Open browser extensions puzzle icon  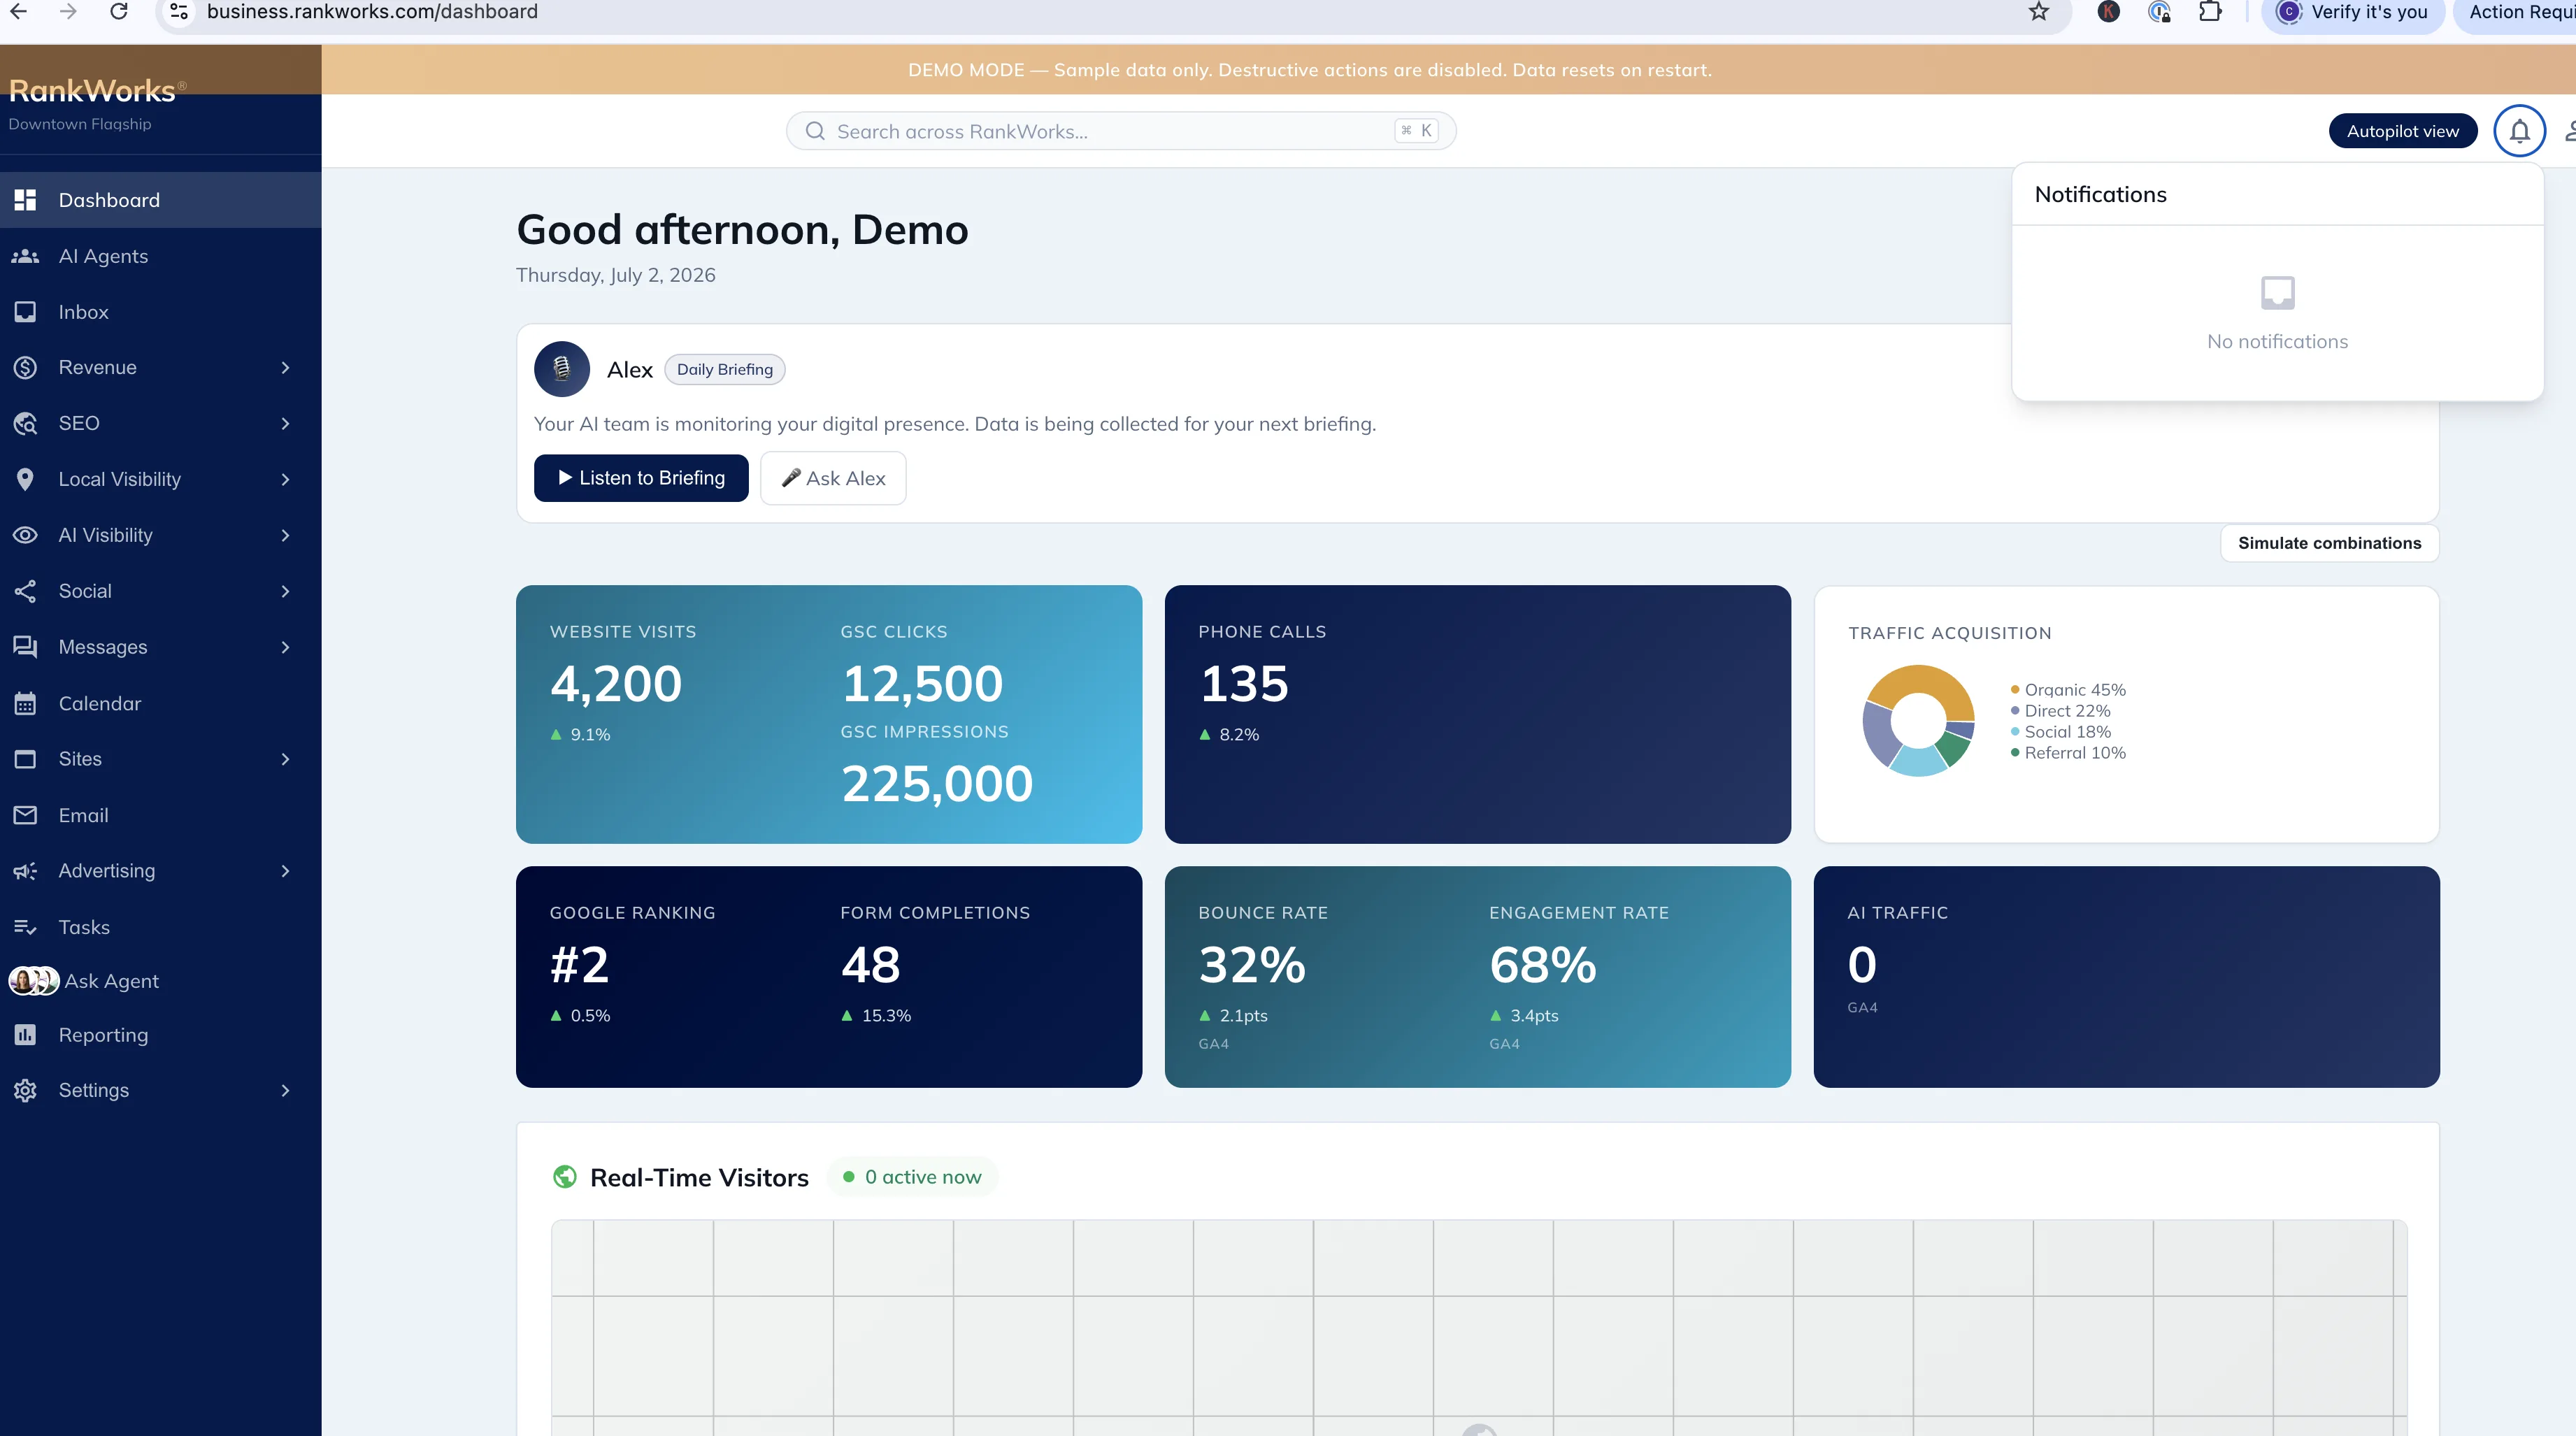point(2210,12)
